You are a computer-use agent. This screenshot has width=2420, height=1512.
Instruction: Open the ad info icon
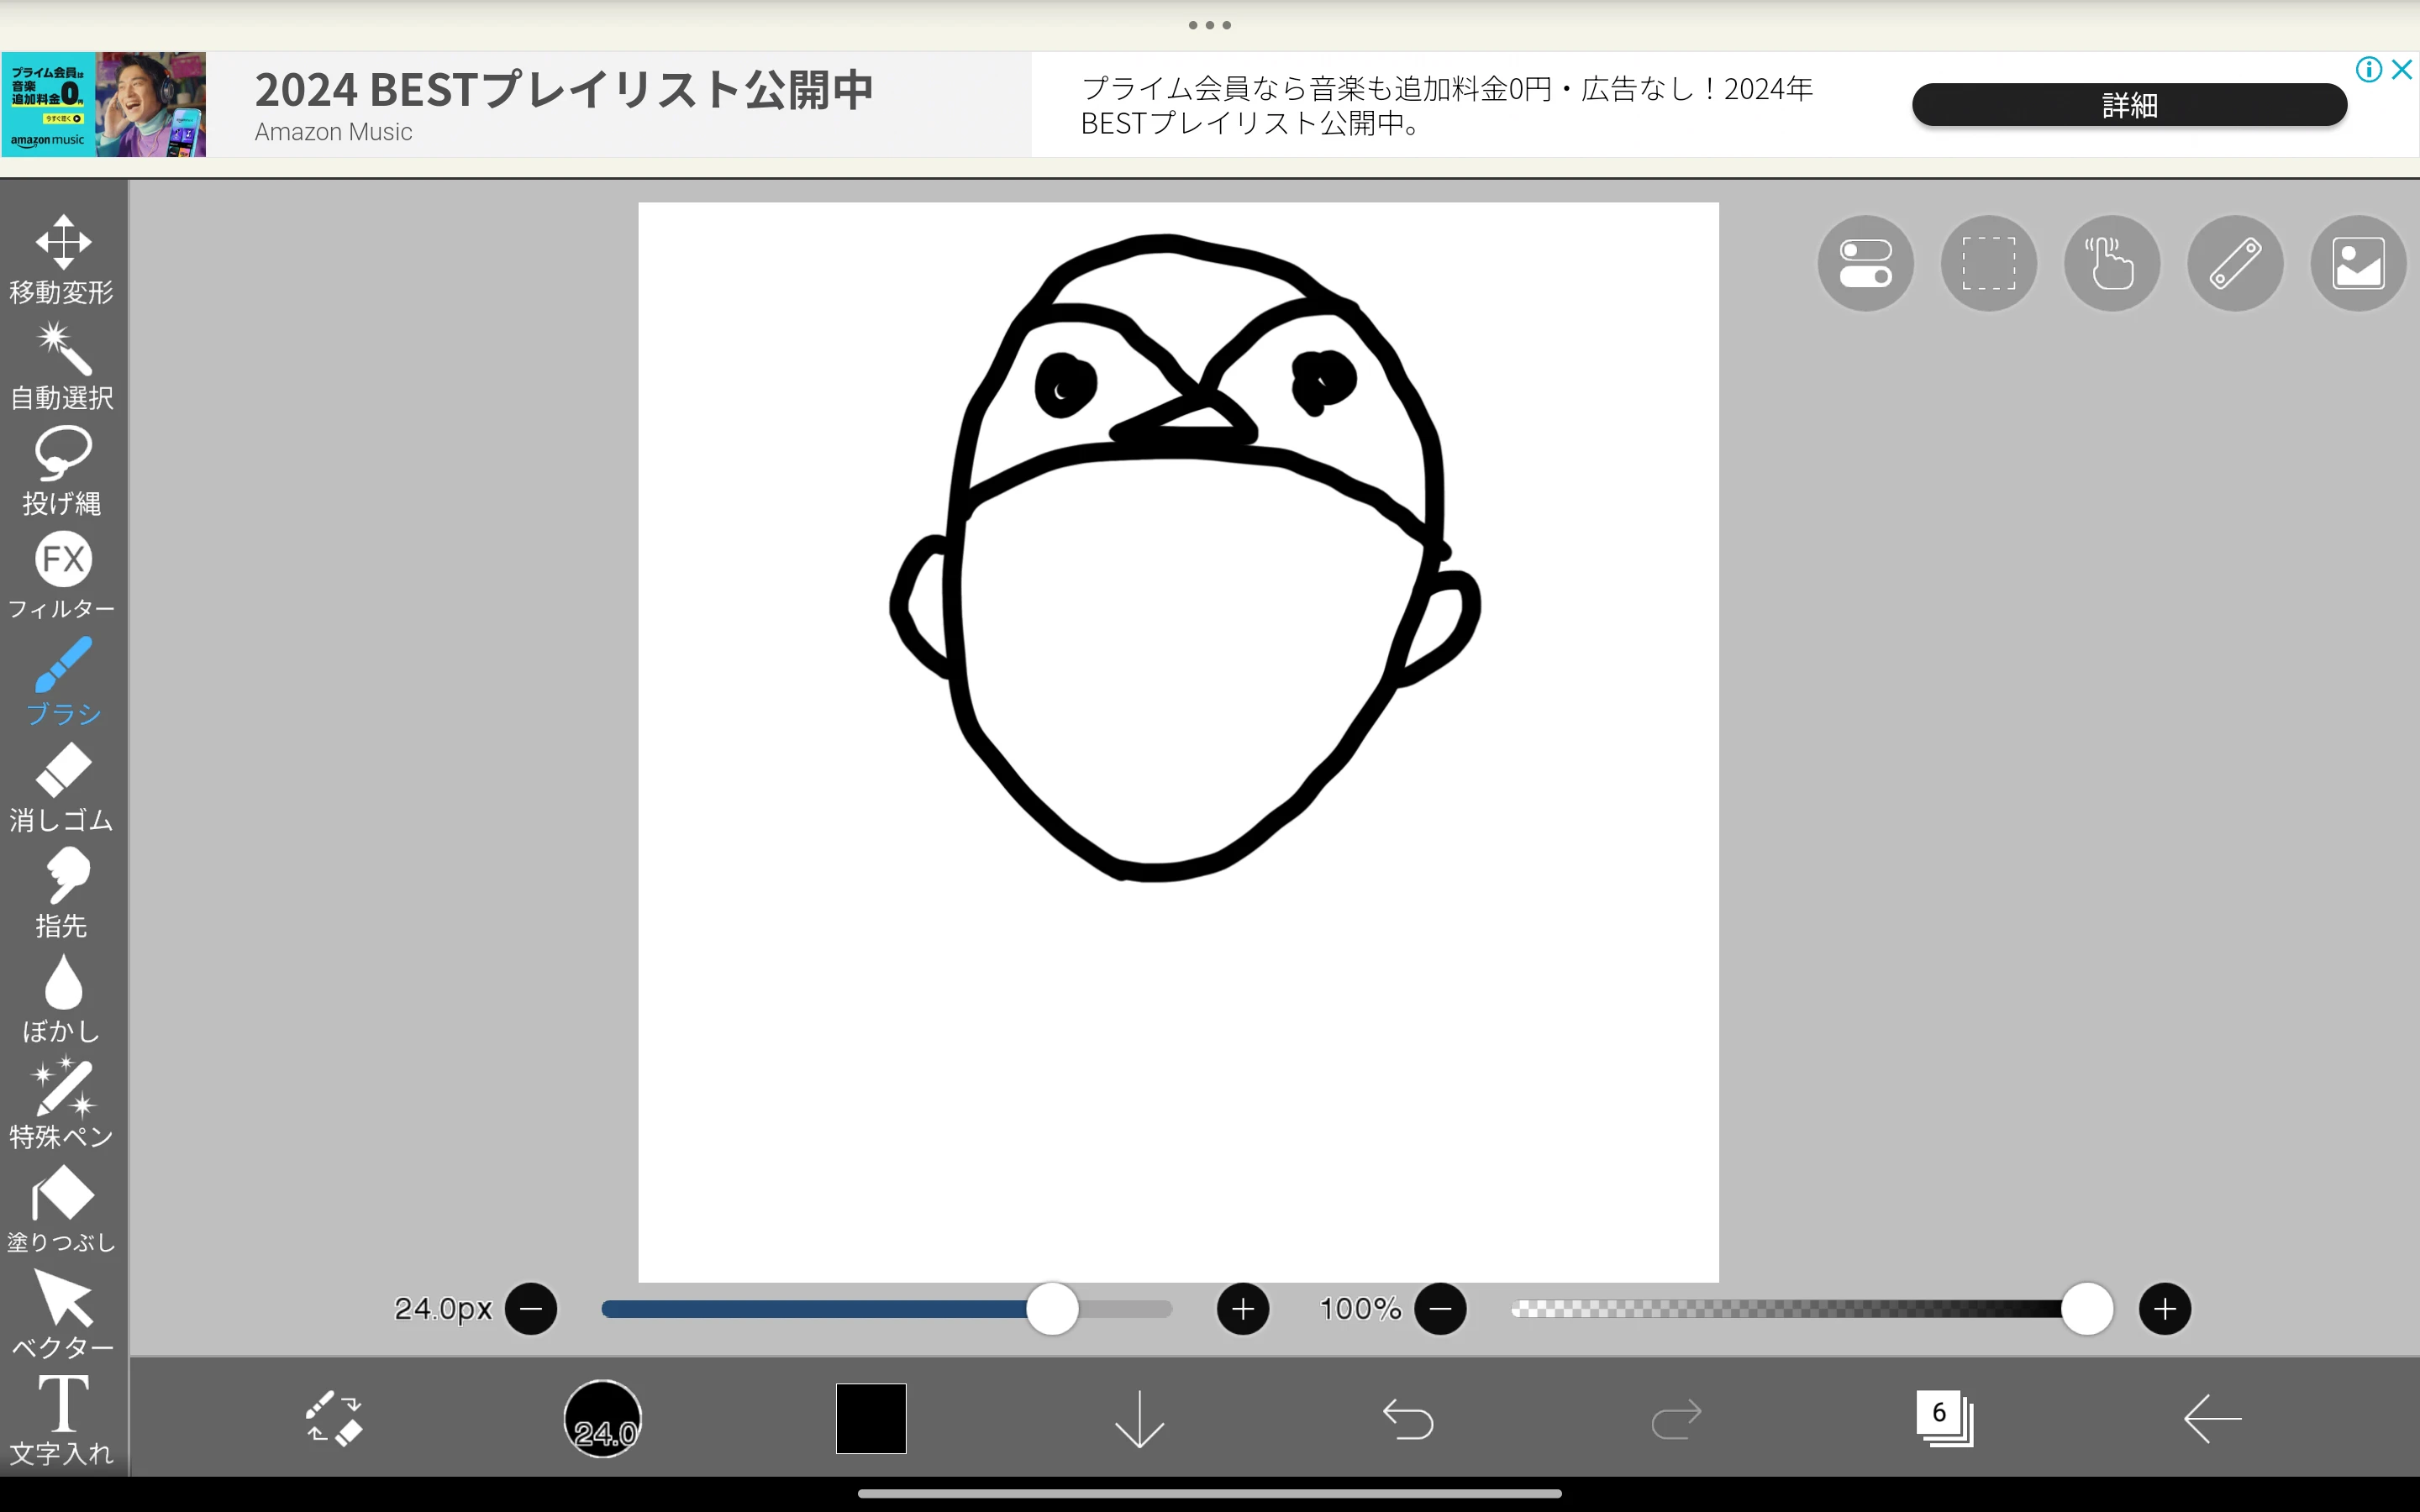[2368, 70]
